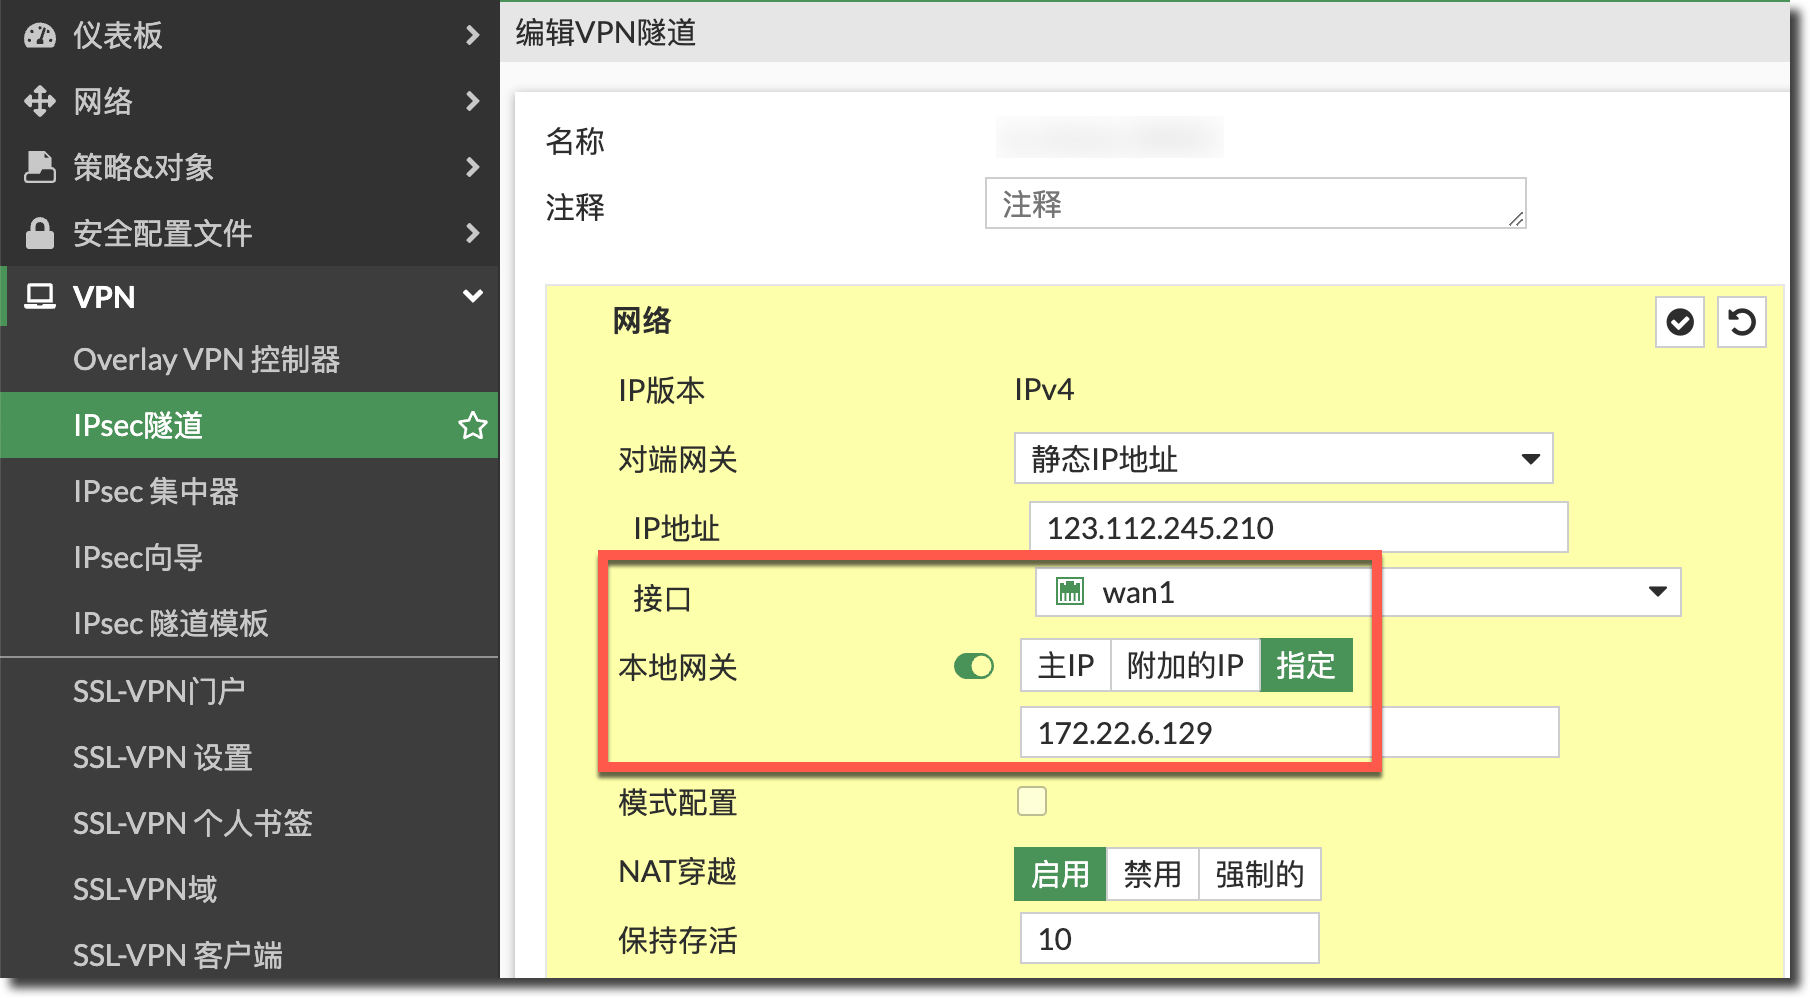Screen dimensions: 1810x998
Task: Select 附加的IP option
Action: pyautogui.click(x=1184, y=666)
